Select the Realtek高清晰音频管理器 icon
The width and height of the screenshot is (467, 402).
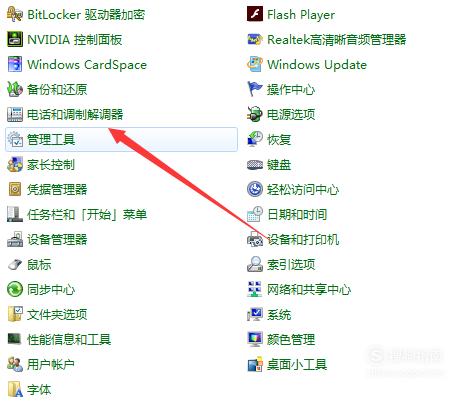[255, 39]
